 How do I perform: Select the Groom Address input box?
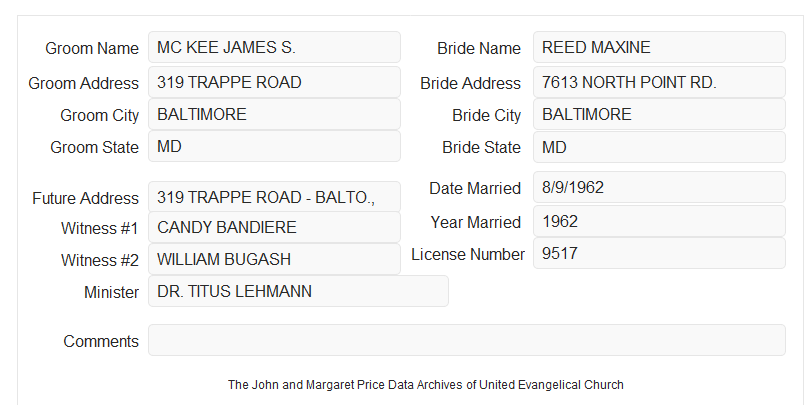click(274, 82)
